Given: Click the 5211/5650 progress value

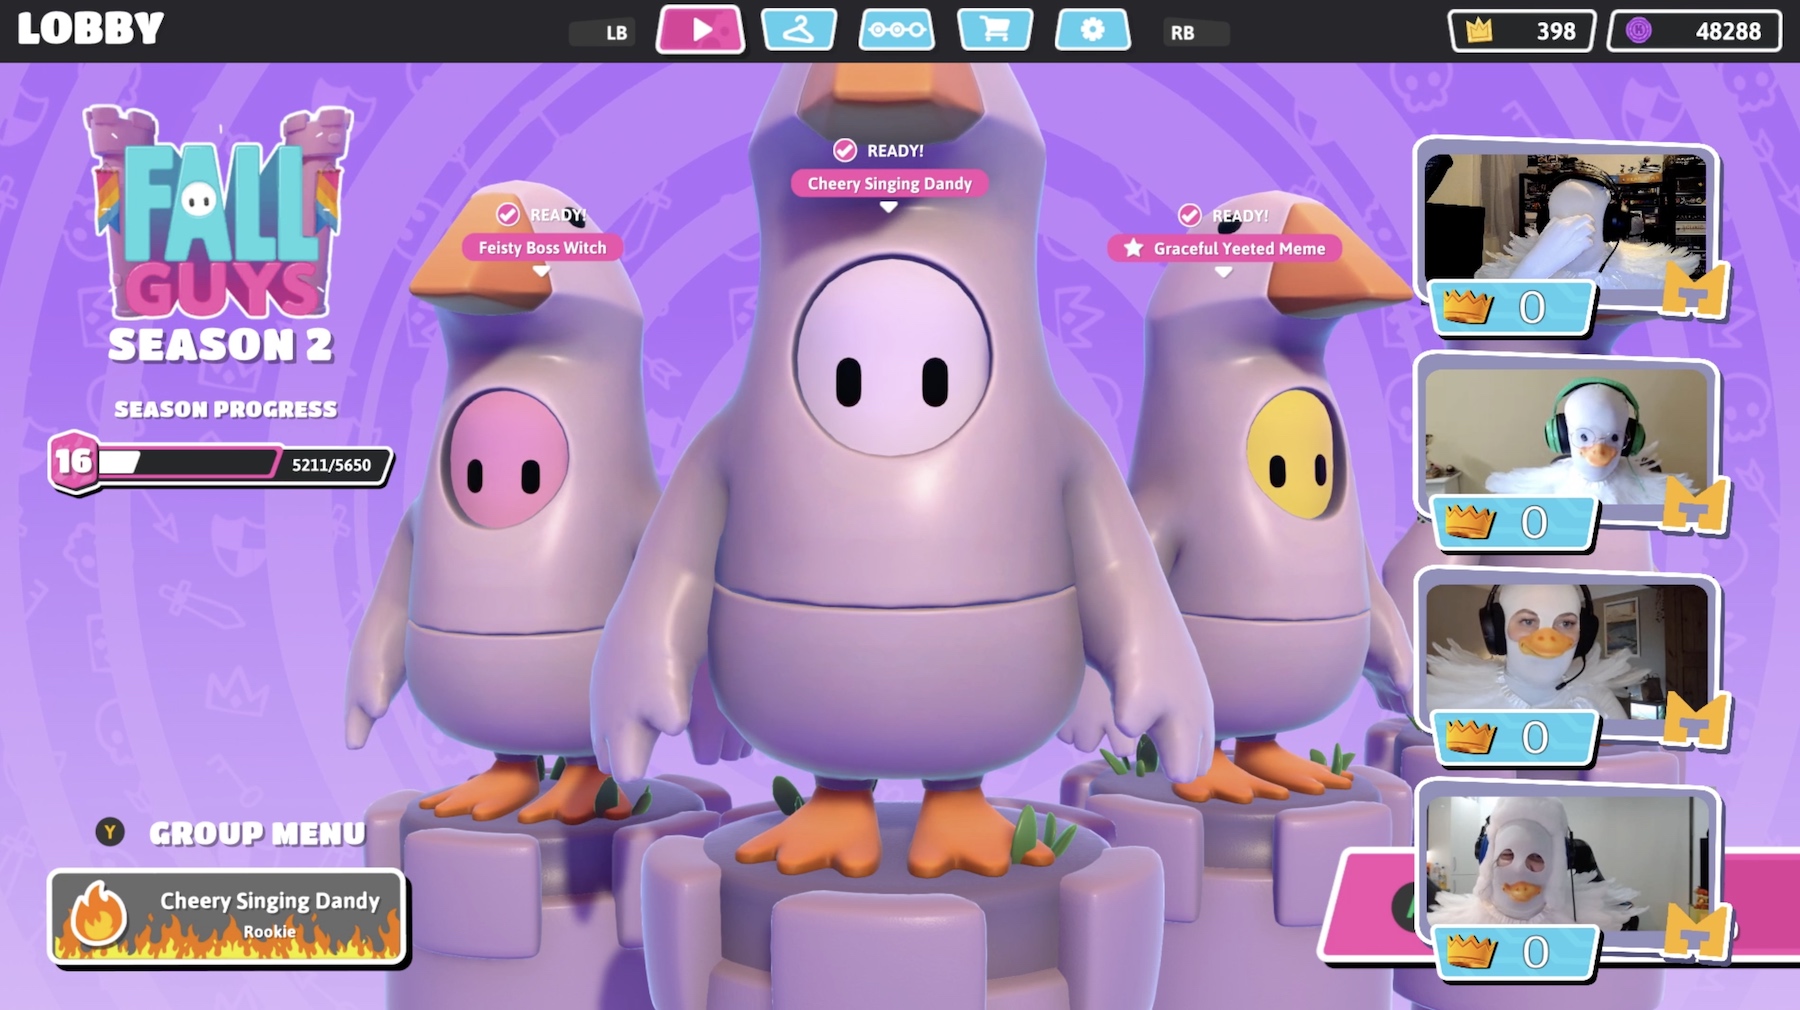Looking at the screenshot, I should pyautogui.click(x=331, y=465).
